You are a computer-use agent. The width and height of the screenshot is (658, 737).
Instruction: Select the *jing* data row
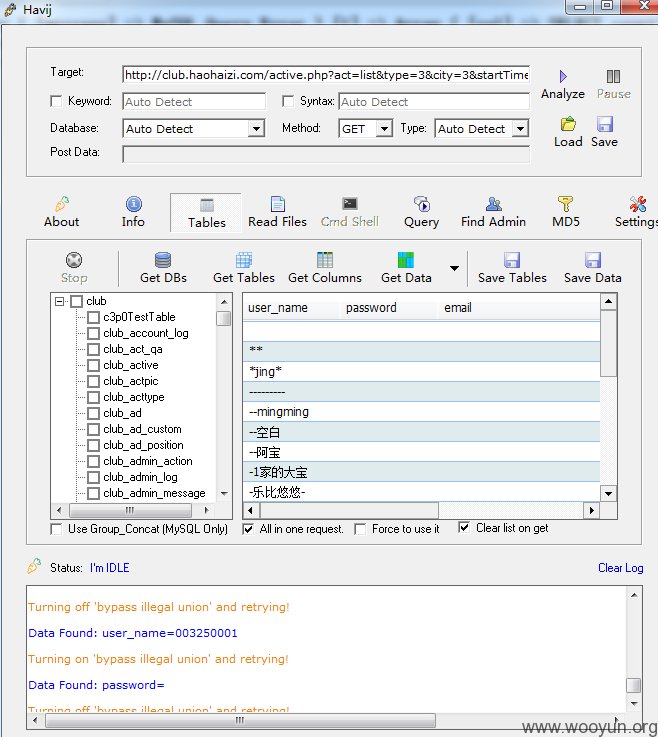(422, 372)
